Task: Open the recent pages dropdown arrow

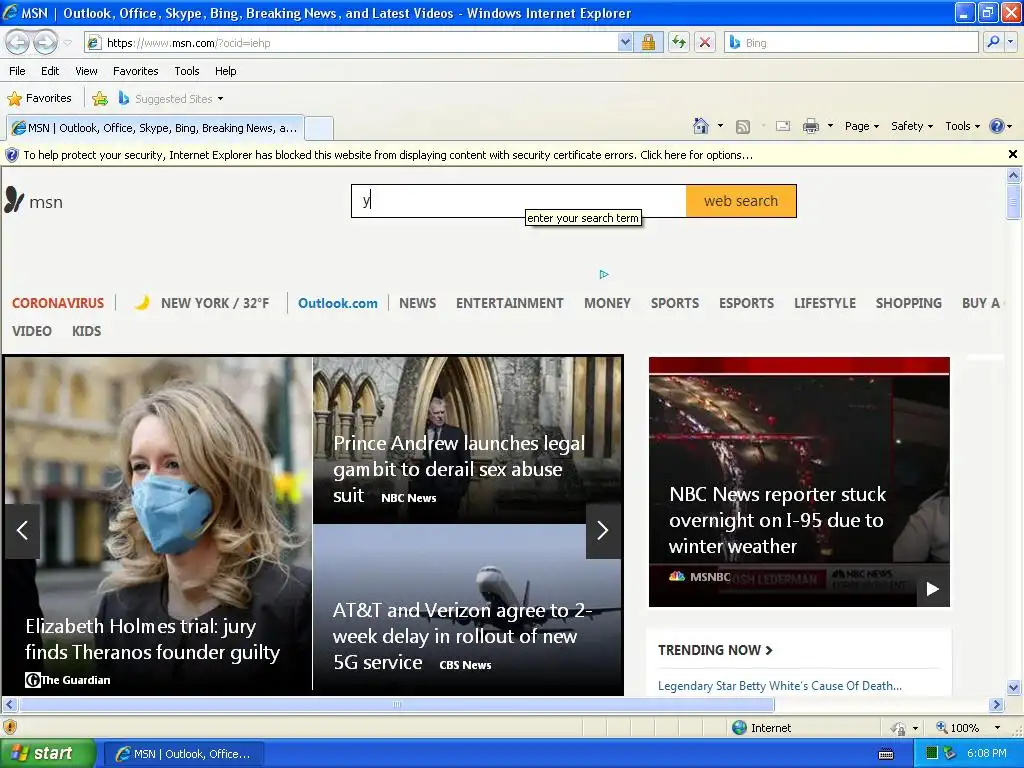Action: tap(68, 43)
